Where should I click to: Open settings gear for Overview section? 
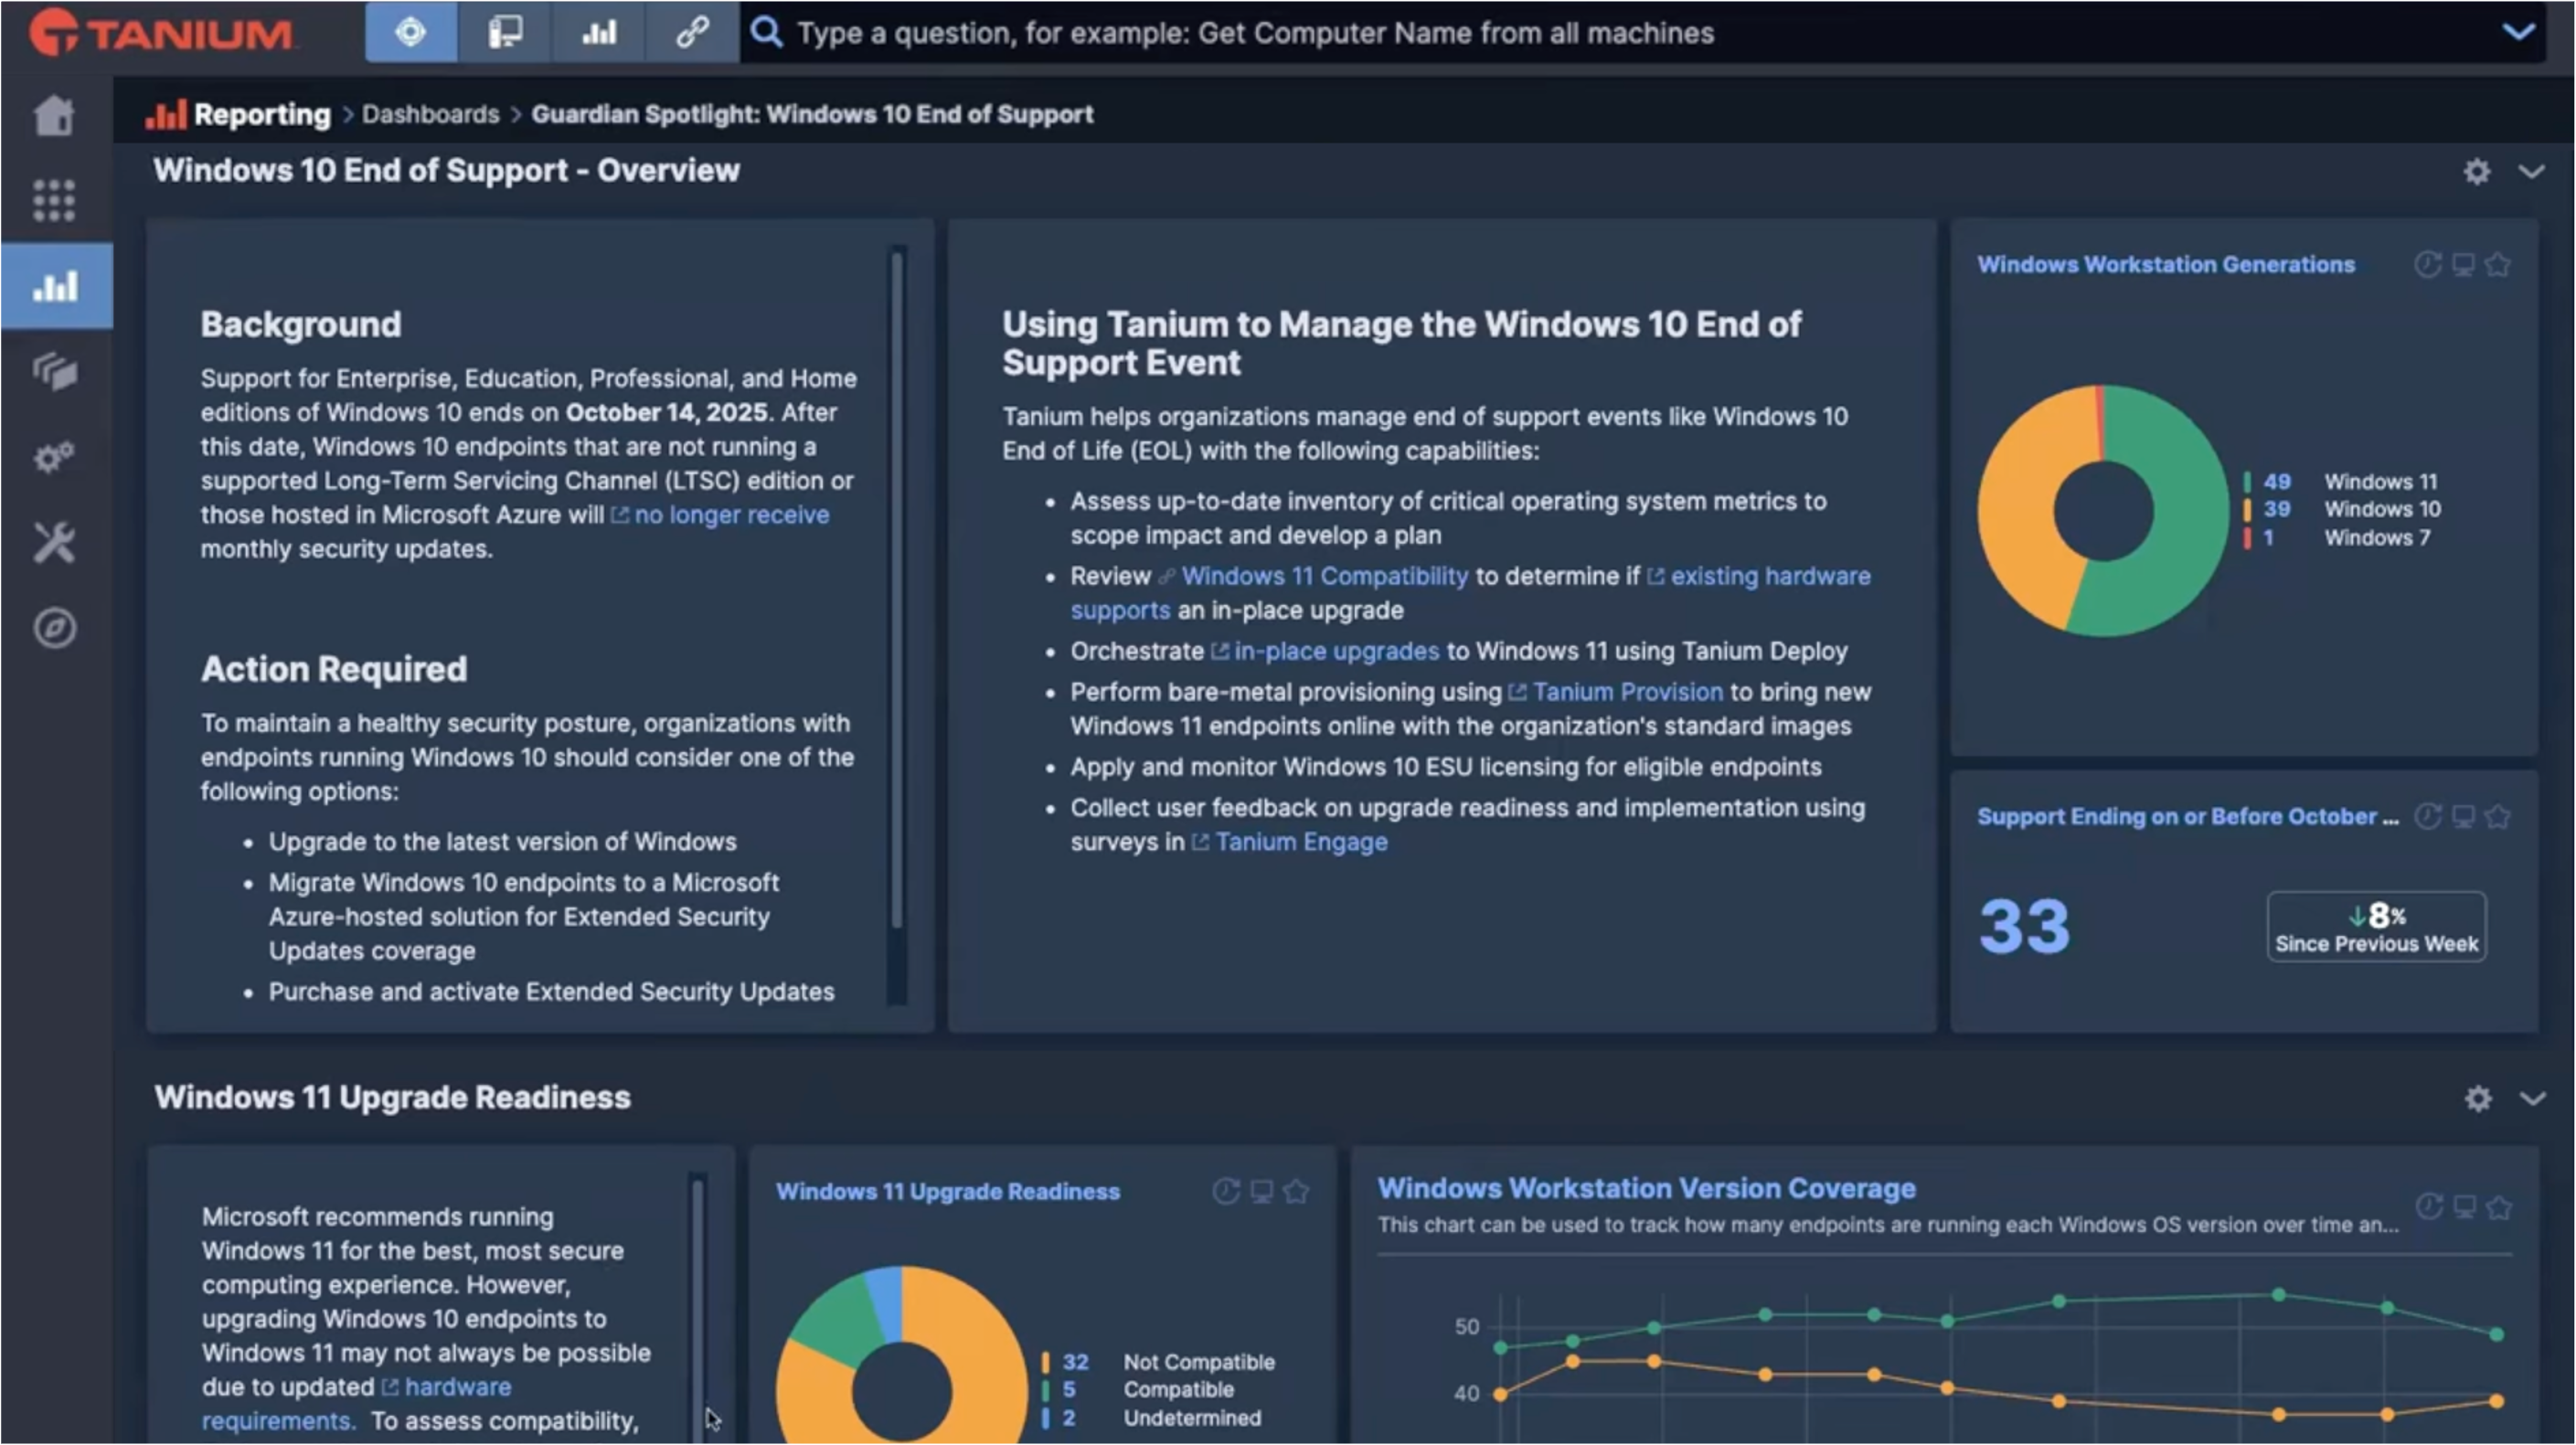click(x=2477, y=172)
